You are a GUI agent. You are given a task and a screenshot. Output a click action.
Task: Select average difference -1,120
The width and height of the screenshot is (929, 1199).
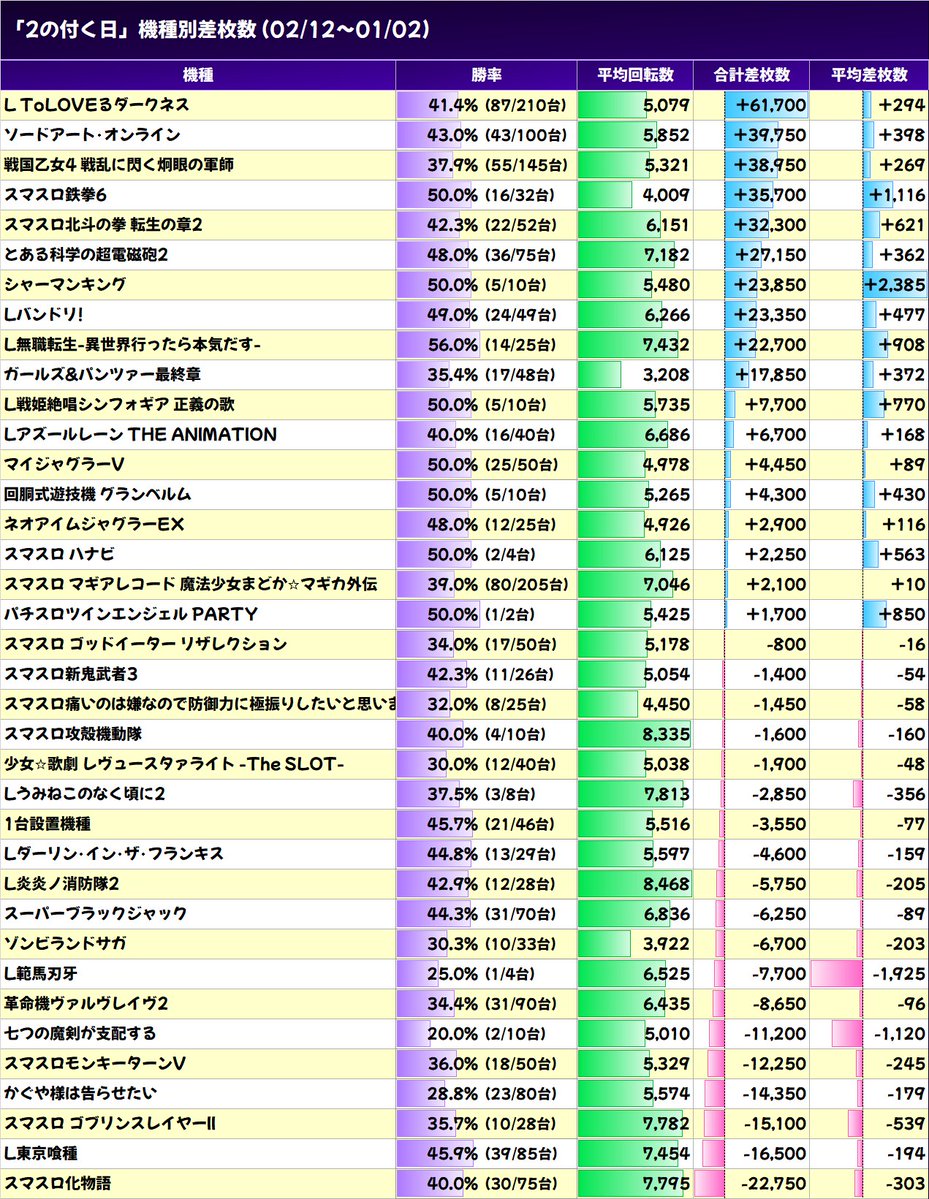[899, 1034]
